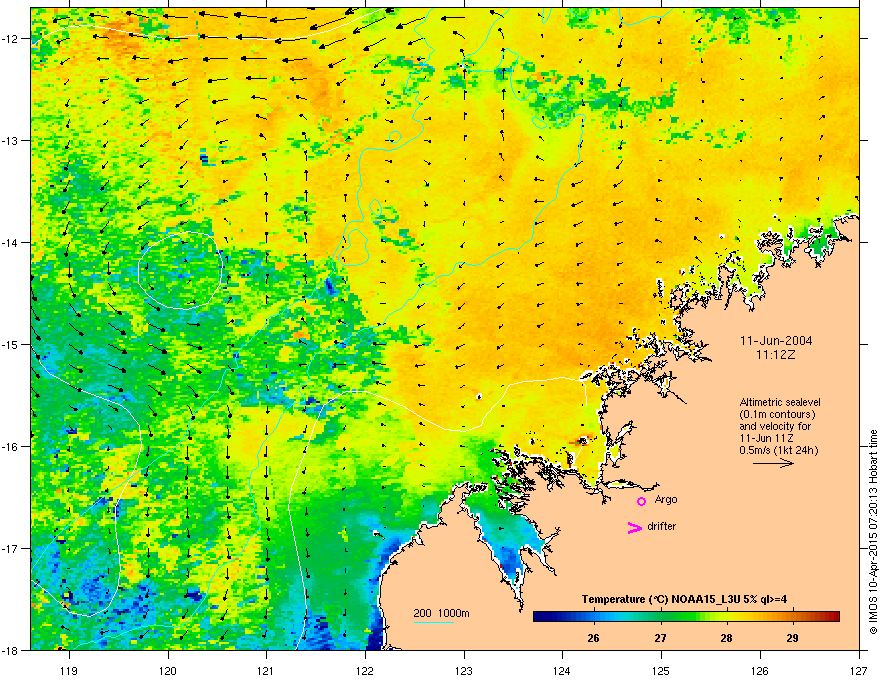The width and height of the screenshot is (880, 680).
Task: Click the longitude axis label 127
Action: [859, 670]
